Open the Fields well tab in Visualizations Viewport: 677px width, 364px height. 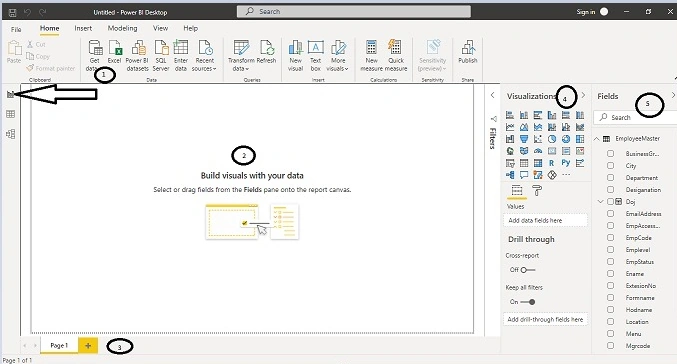(517, 190)
